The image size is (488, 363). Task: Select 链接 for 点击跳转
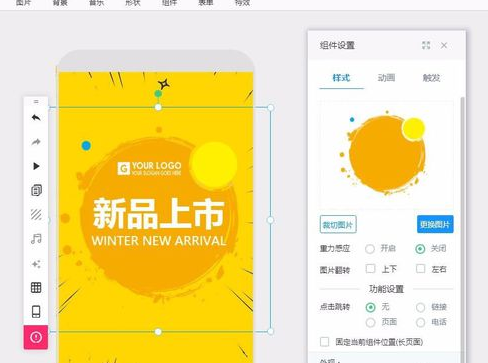click(421, 307)
